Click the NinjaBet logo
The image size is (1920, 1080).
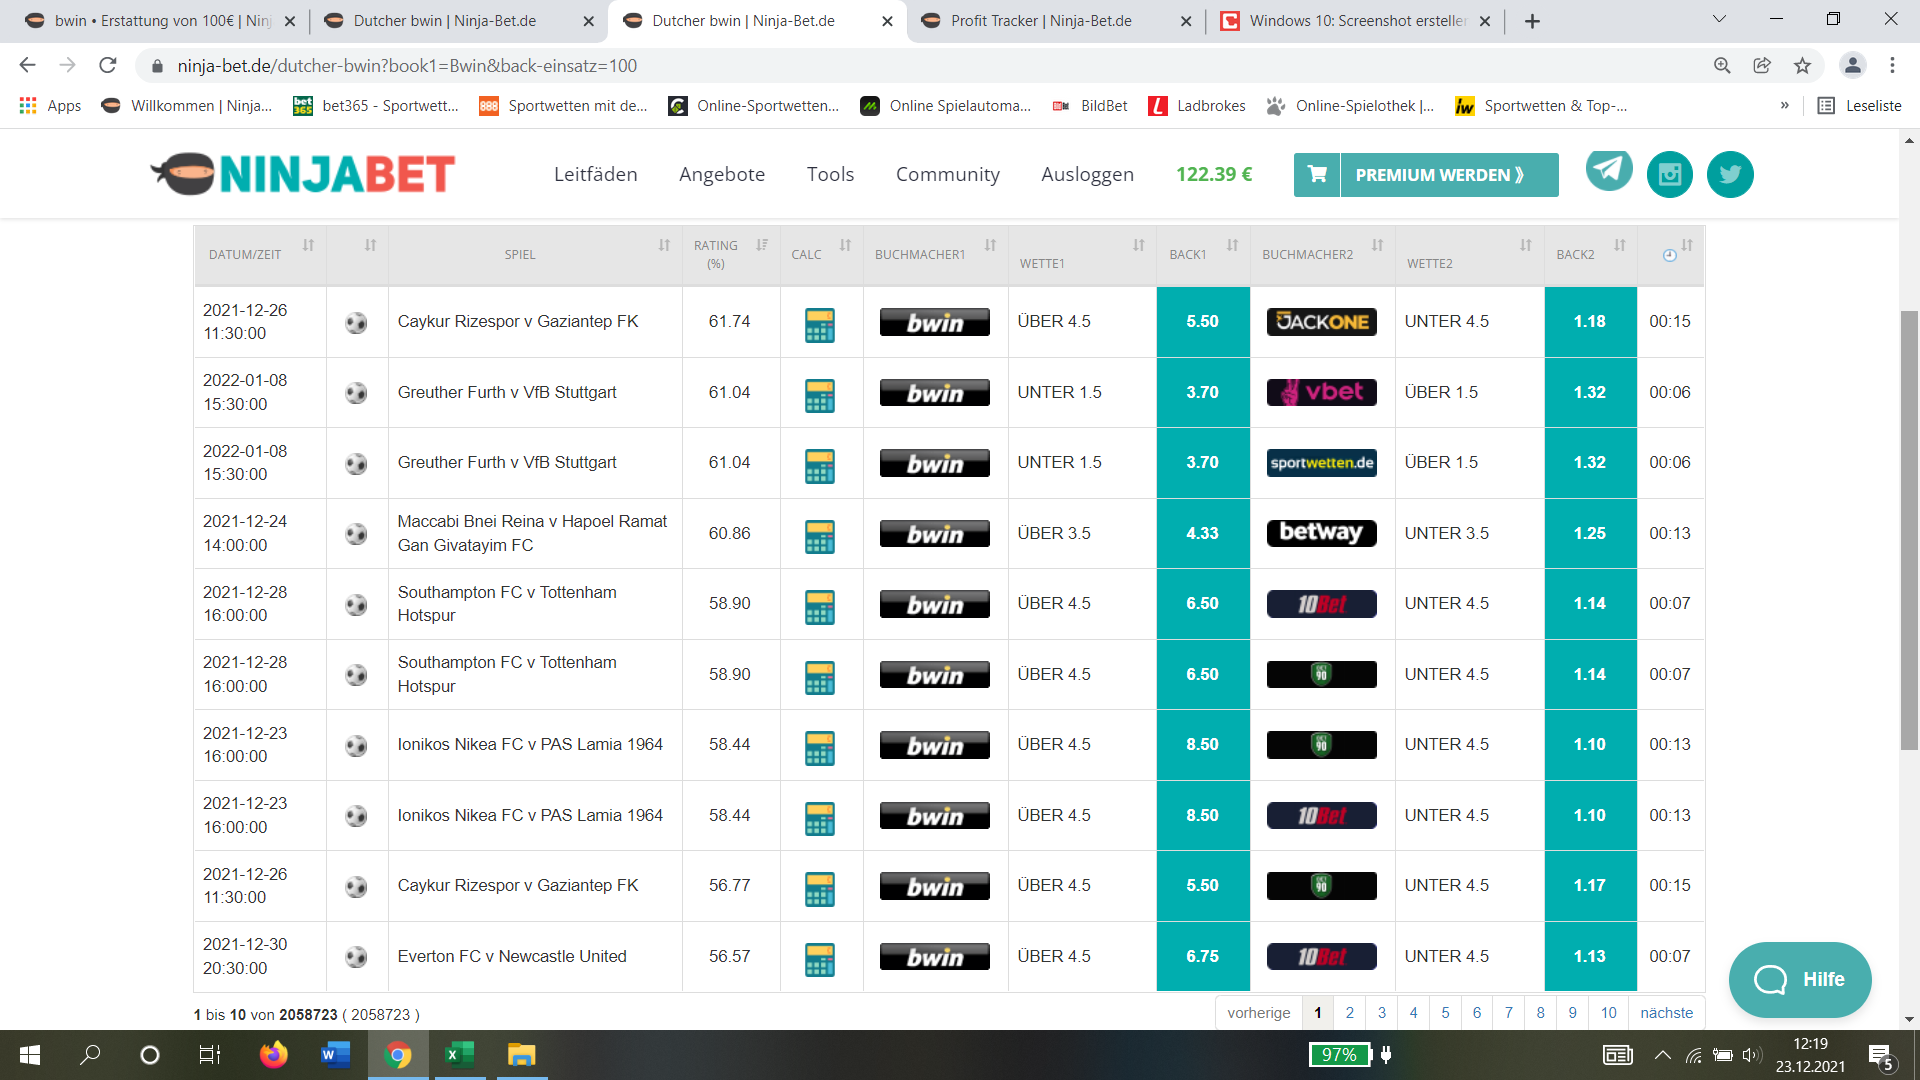point(303,174)
